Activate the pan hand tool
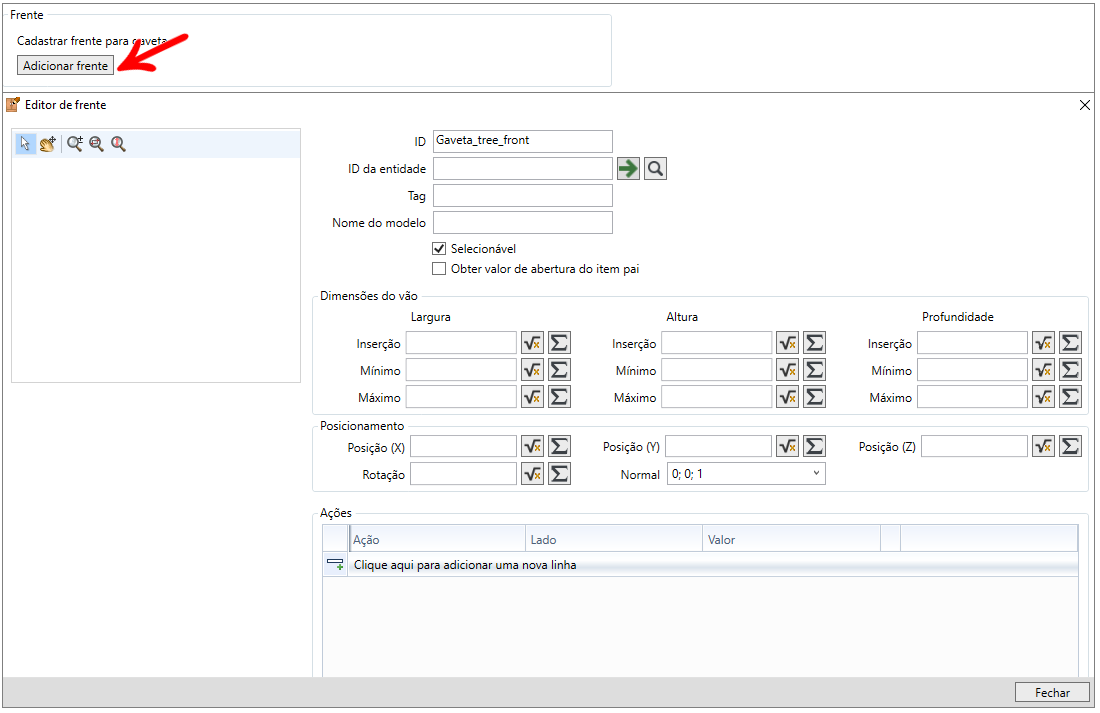This screenshot has height=713, width=1100. [48, 144]
